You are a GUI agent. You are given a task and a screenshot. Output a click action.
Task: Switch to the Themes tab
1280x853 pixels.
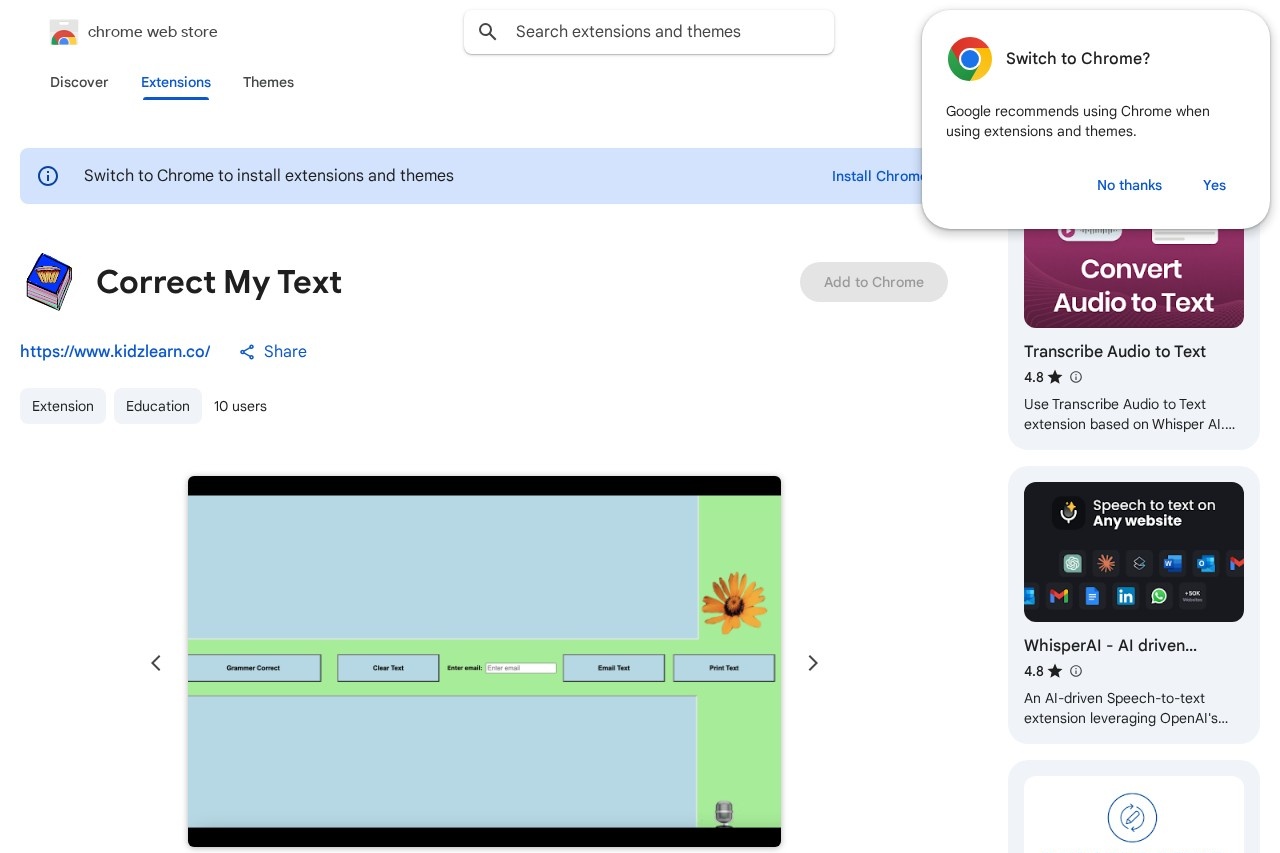[x=268, y=82]
